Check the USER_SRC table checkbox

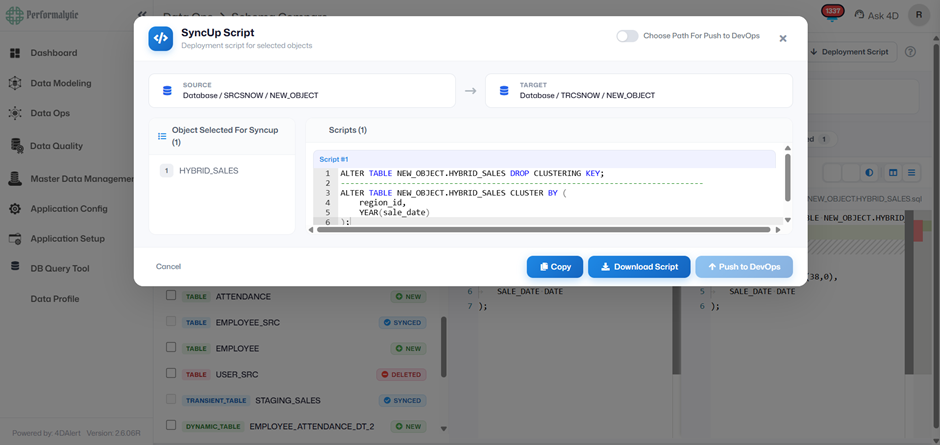[171, 374]
